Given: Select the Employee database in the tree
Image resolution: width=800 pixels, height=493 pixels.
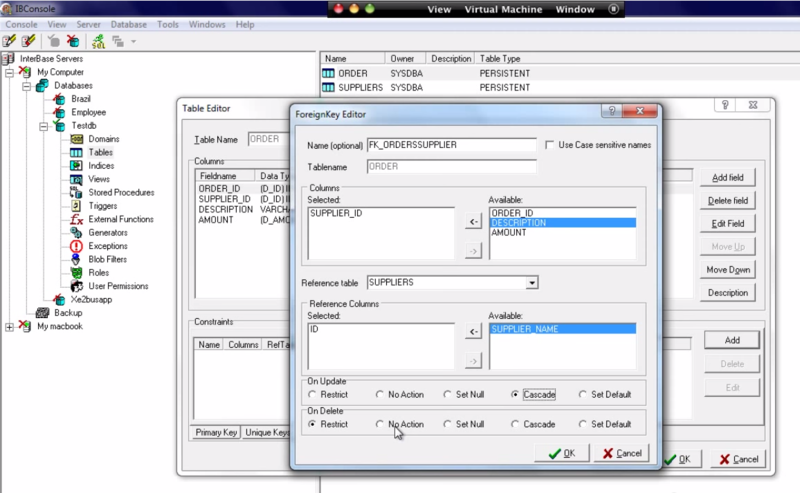Looking at the screenshot, I should tap(88, 112).
